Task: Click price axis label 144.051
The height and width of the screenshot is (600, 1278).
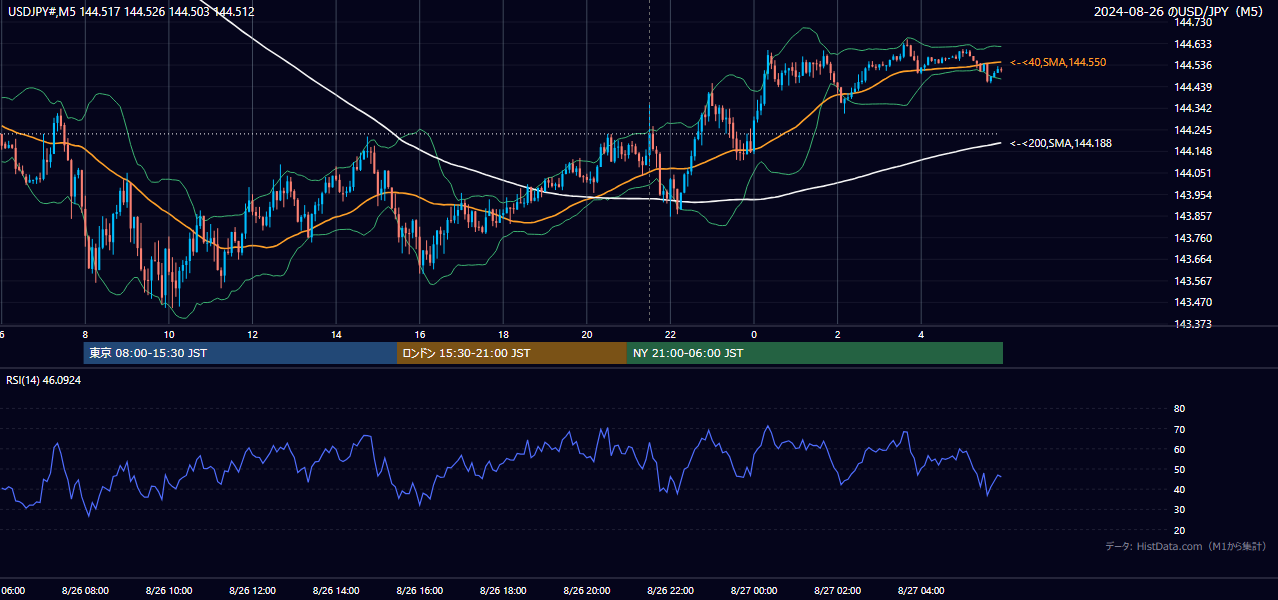Action: click(x=1192, y=173)
